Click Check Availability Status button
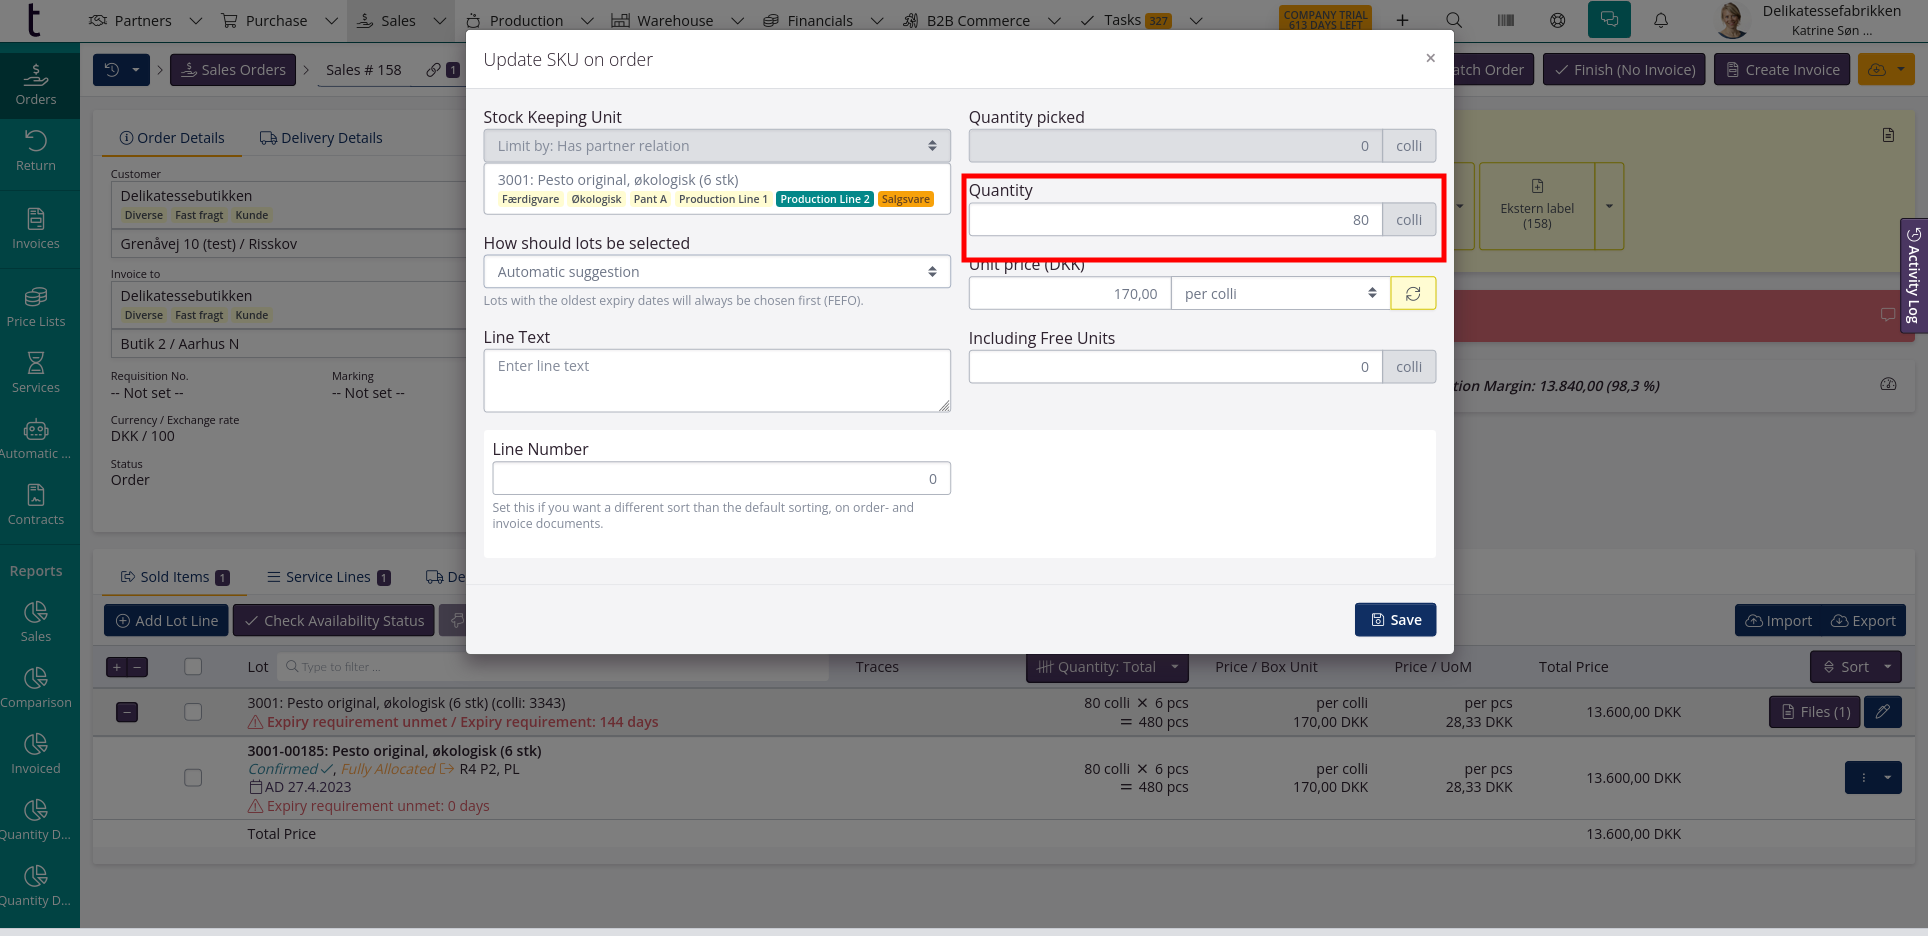The height and width of the screenshot is (936, 1928). 334,621
